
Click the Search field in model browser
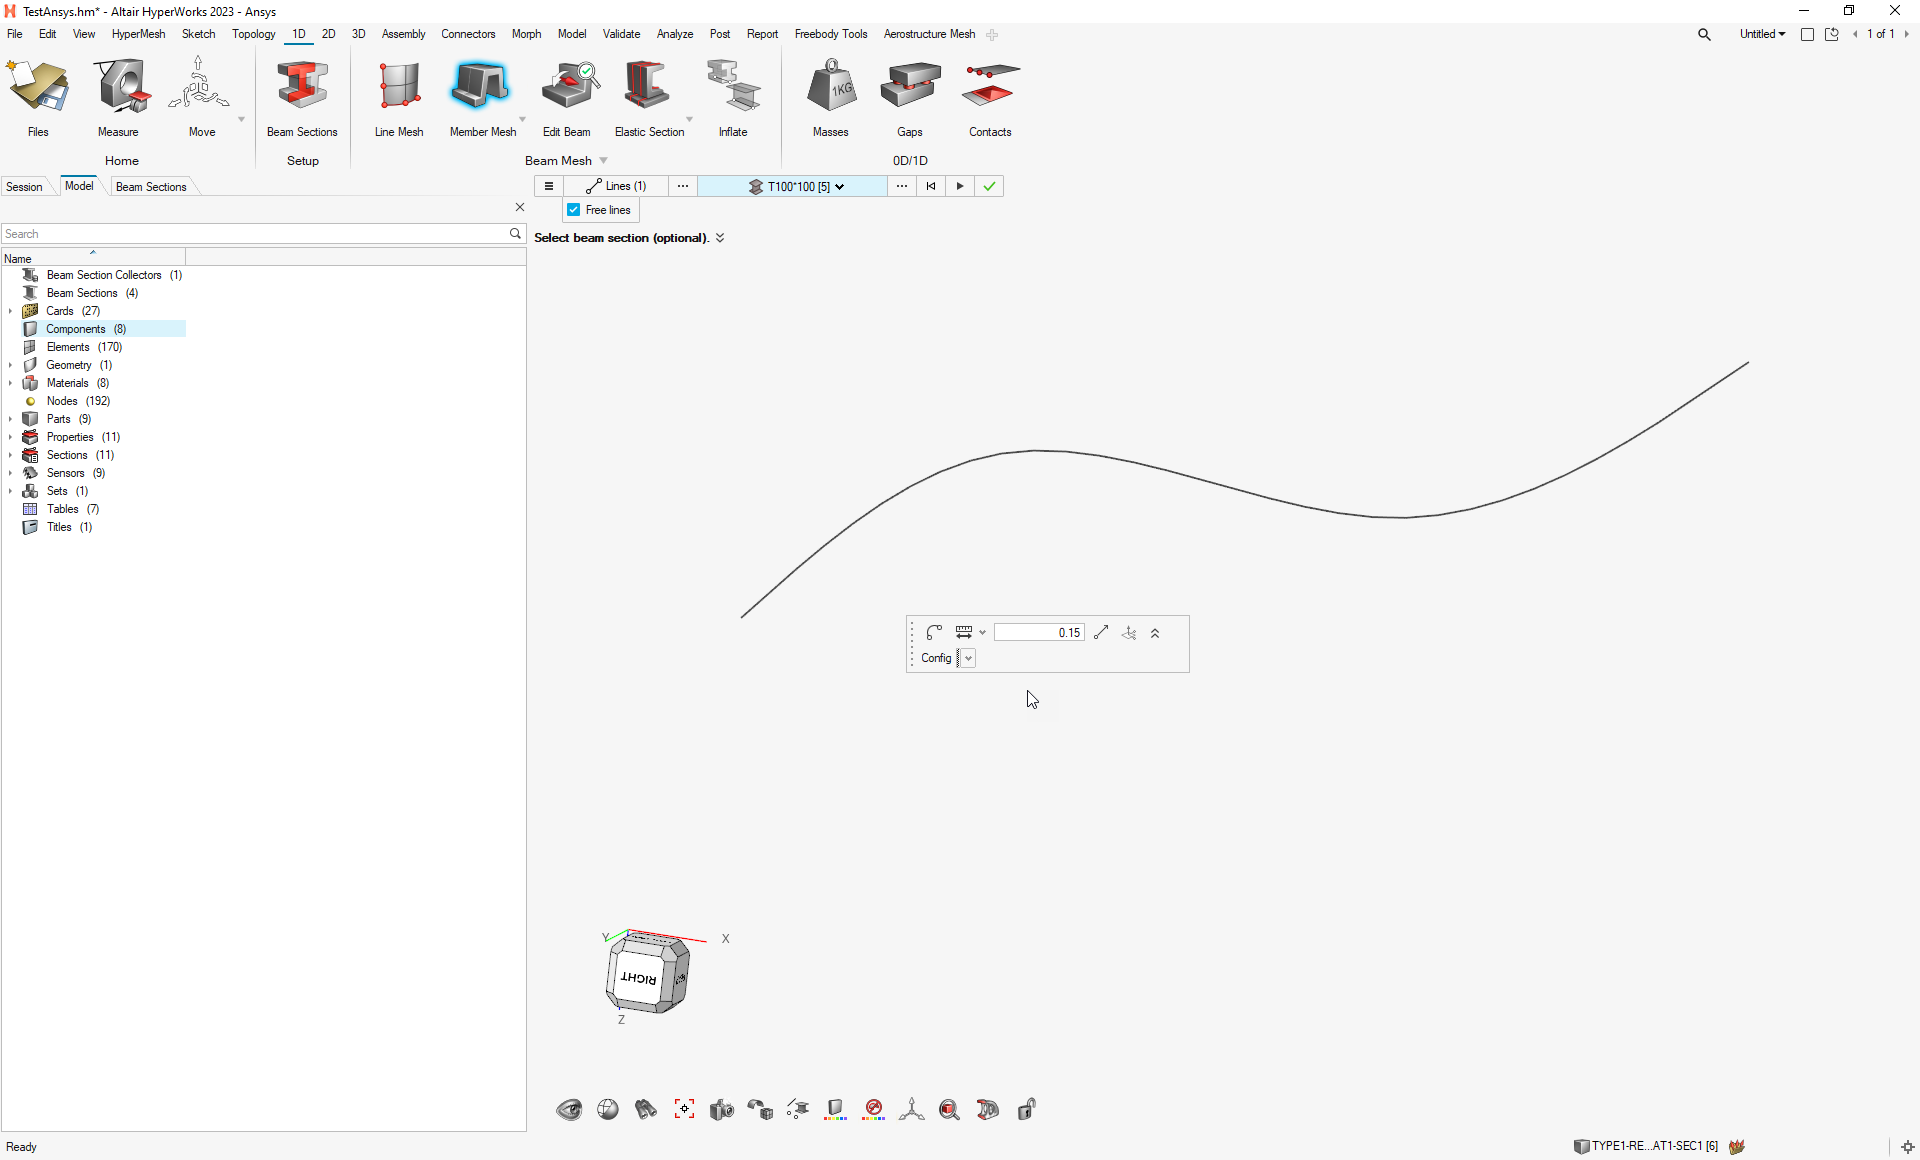tap(255, 234)
